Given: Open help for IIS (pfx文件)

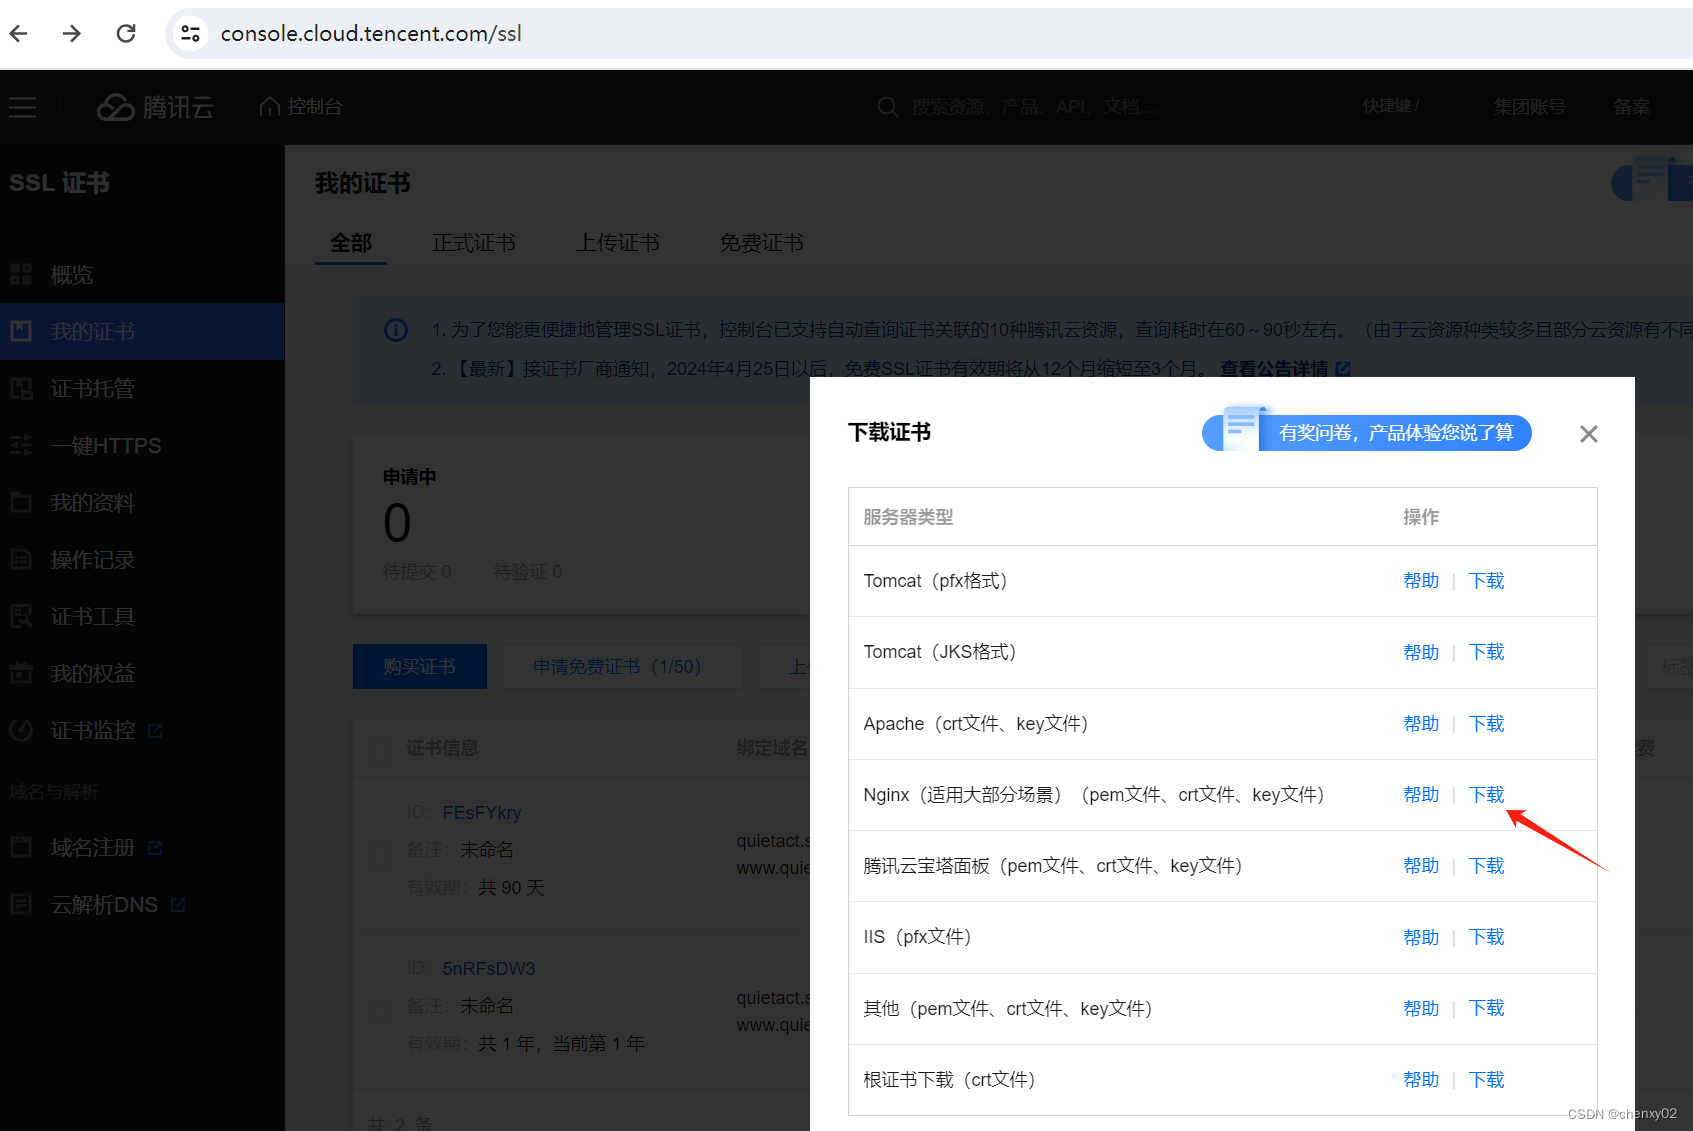Looking at the screenshot, I should 1421,937.
